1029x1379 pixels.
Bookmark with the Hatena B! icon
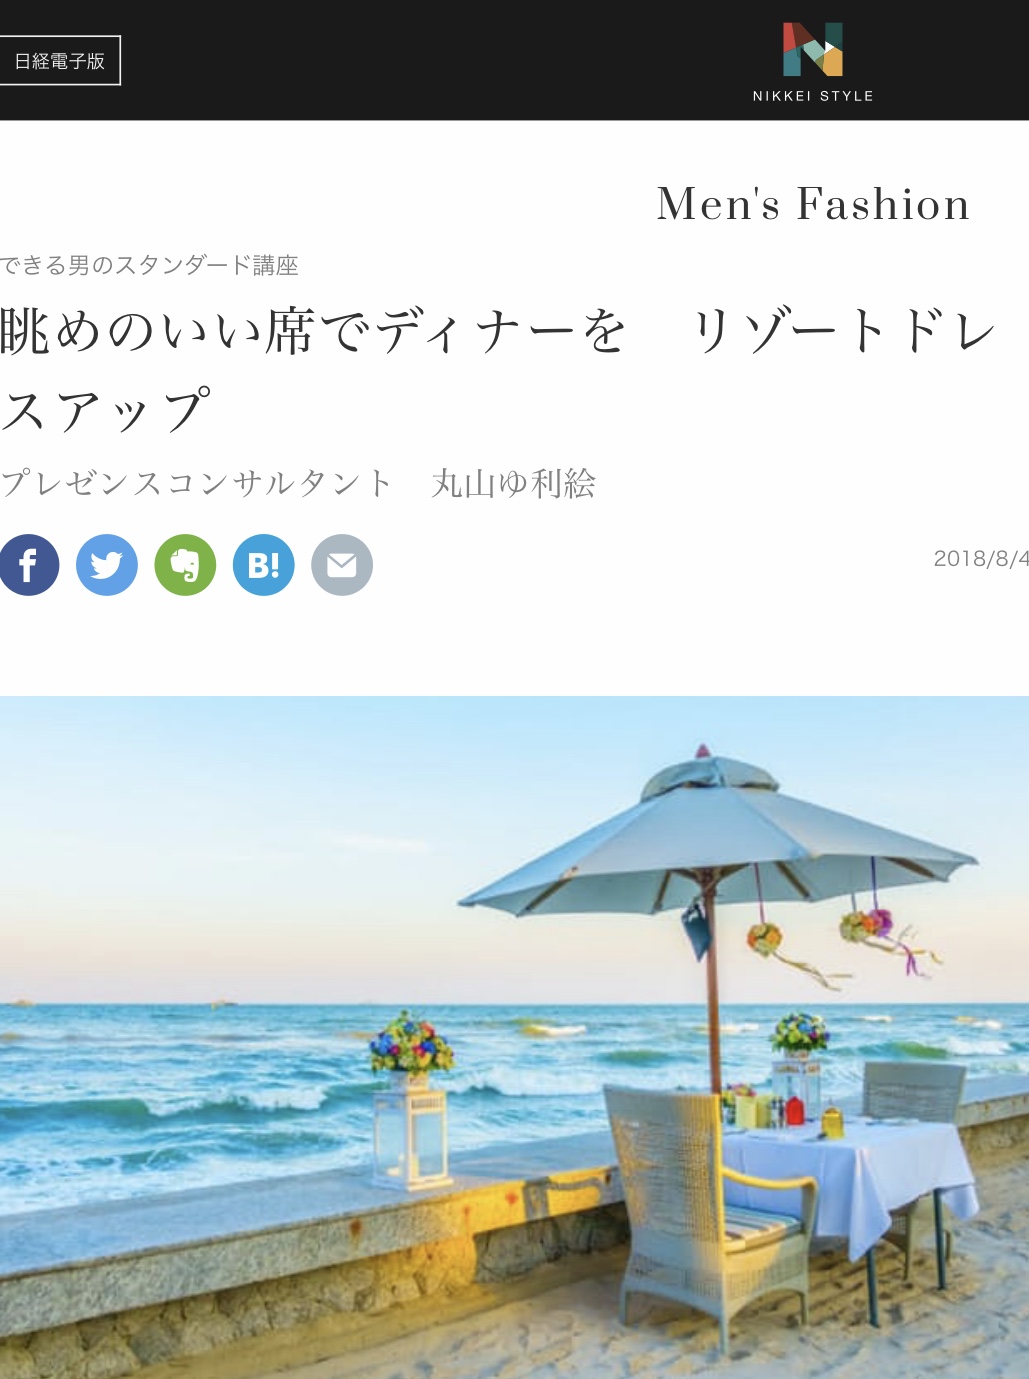[x=264, y=565]
